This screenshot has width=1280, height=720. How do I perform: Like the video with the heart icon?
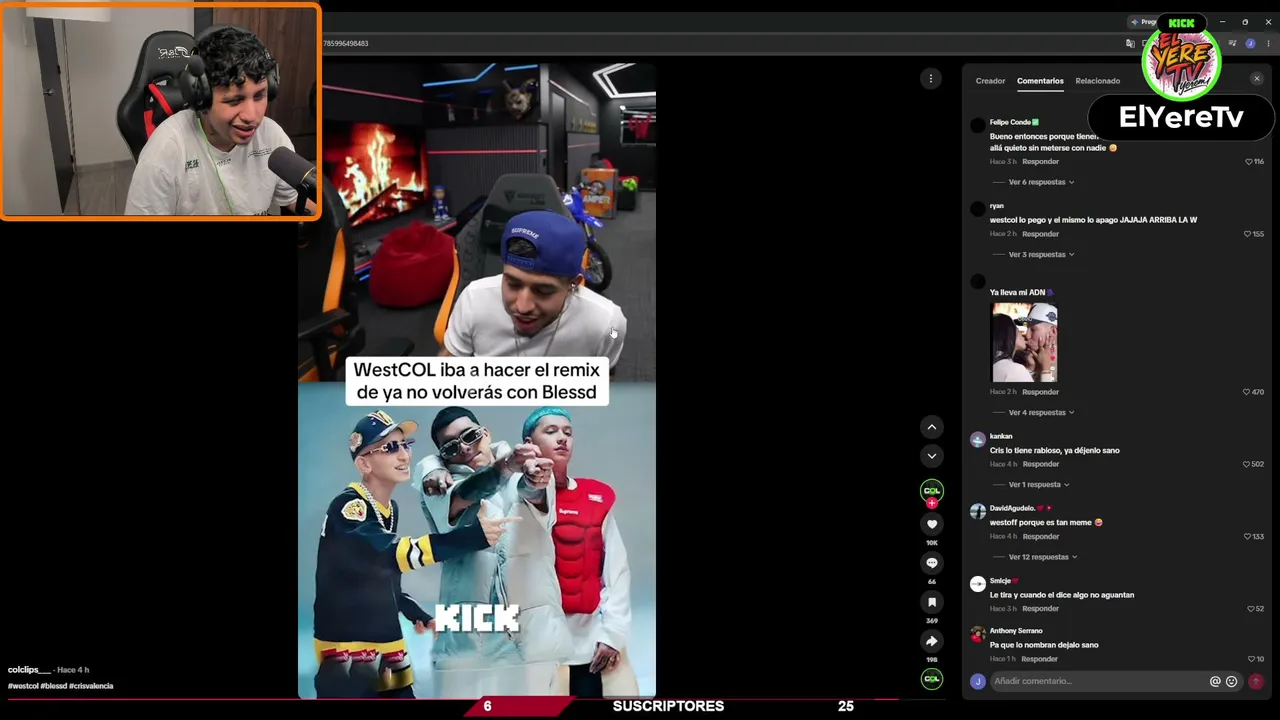tap(932, 524)
